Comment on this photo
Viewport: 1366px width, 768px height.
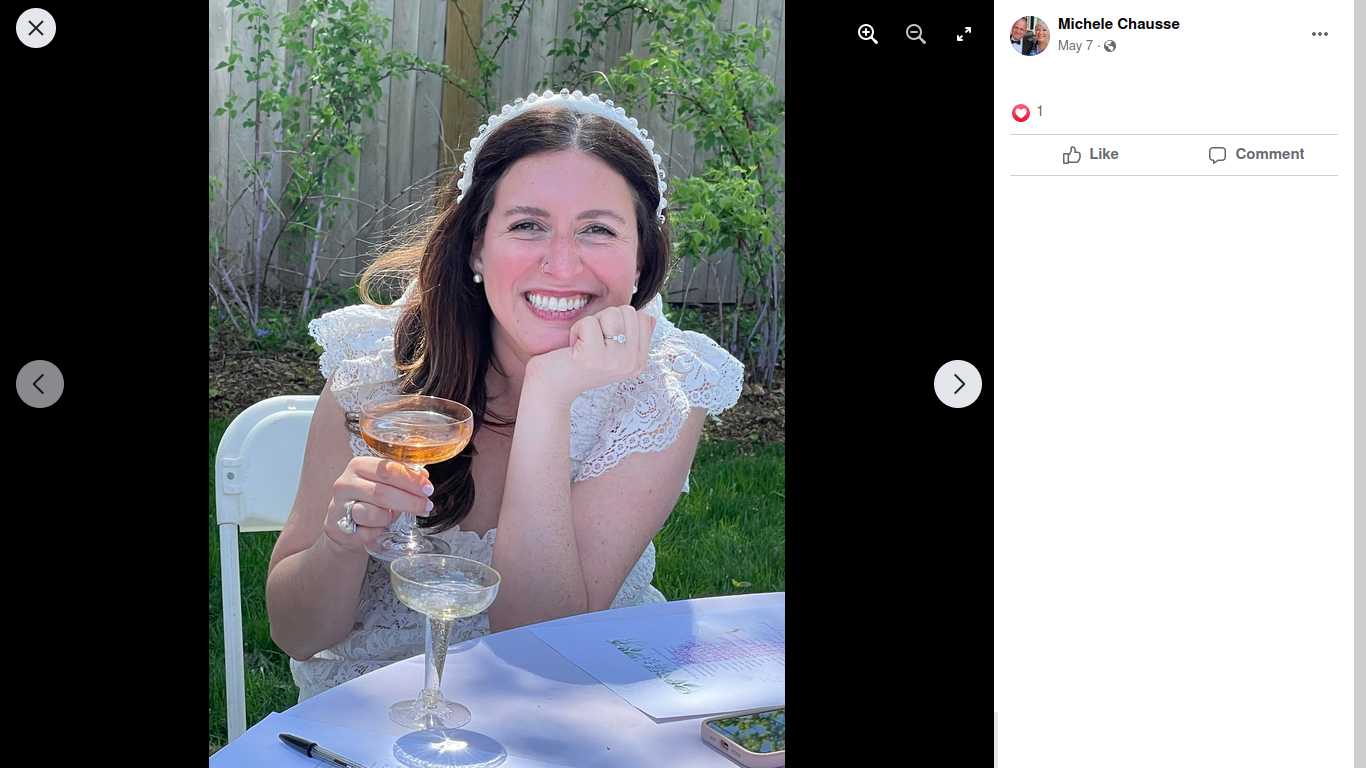[x=1256, y=155]
